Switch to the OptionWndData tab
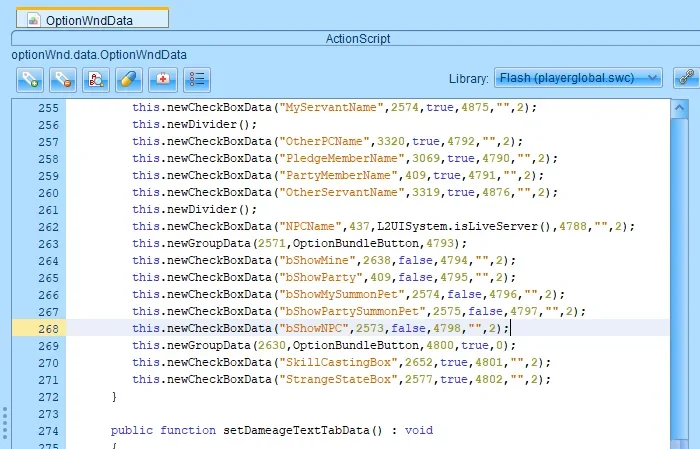Viewport: 700px width, 449px height. tap(92, 18)
